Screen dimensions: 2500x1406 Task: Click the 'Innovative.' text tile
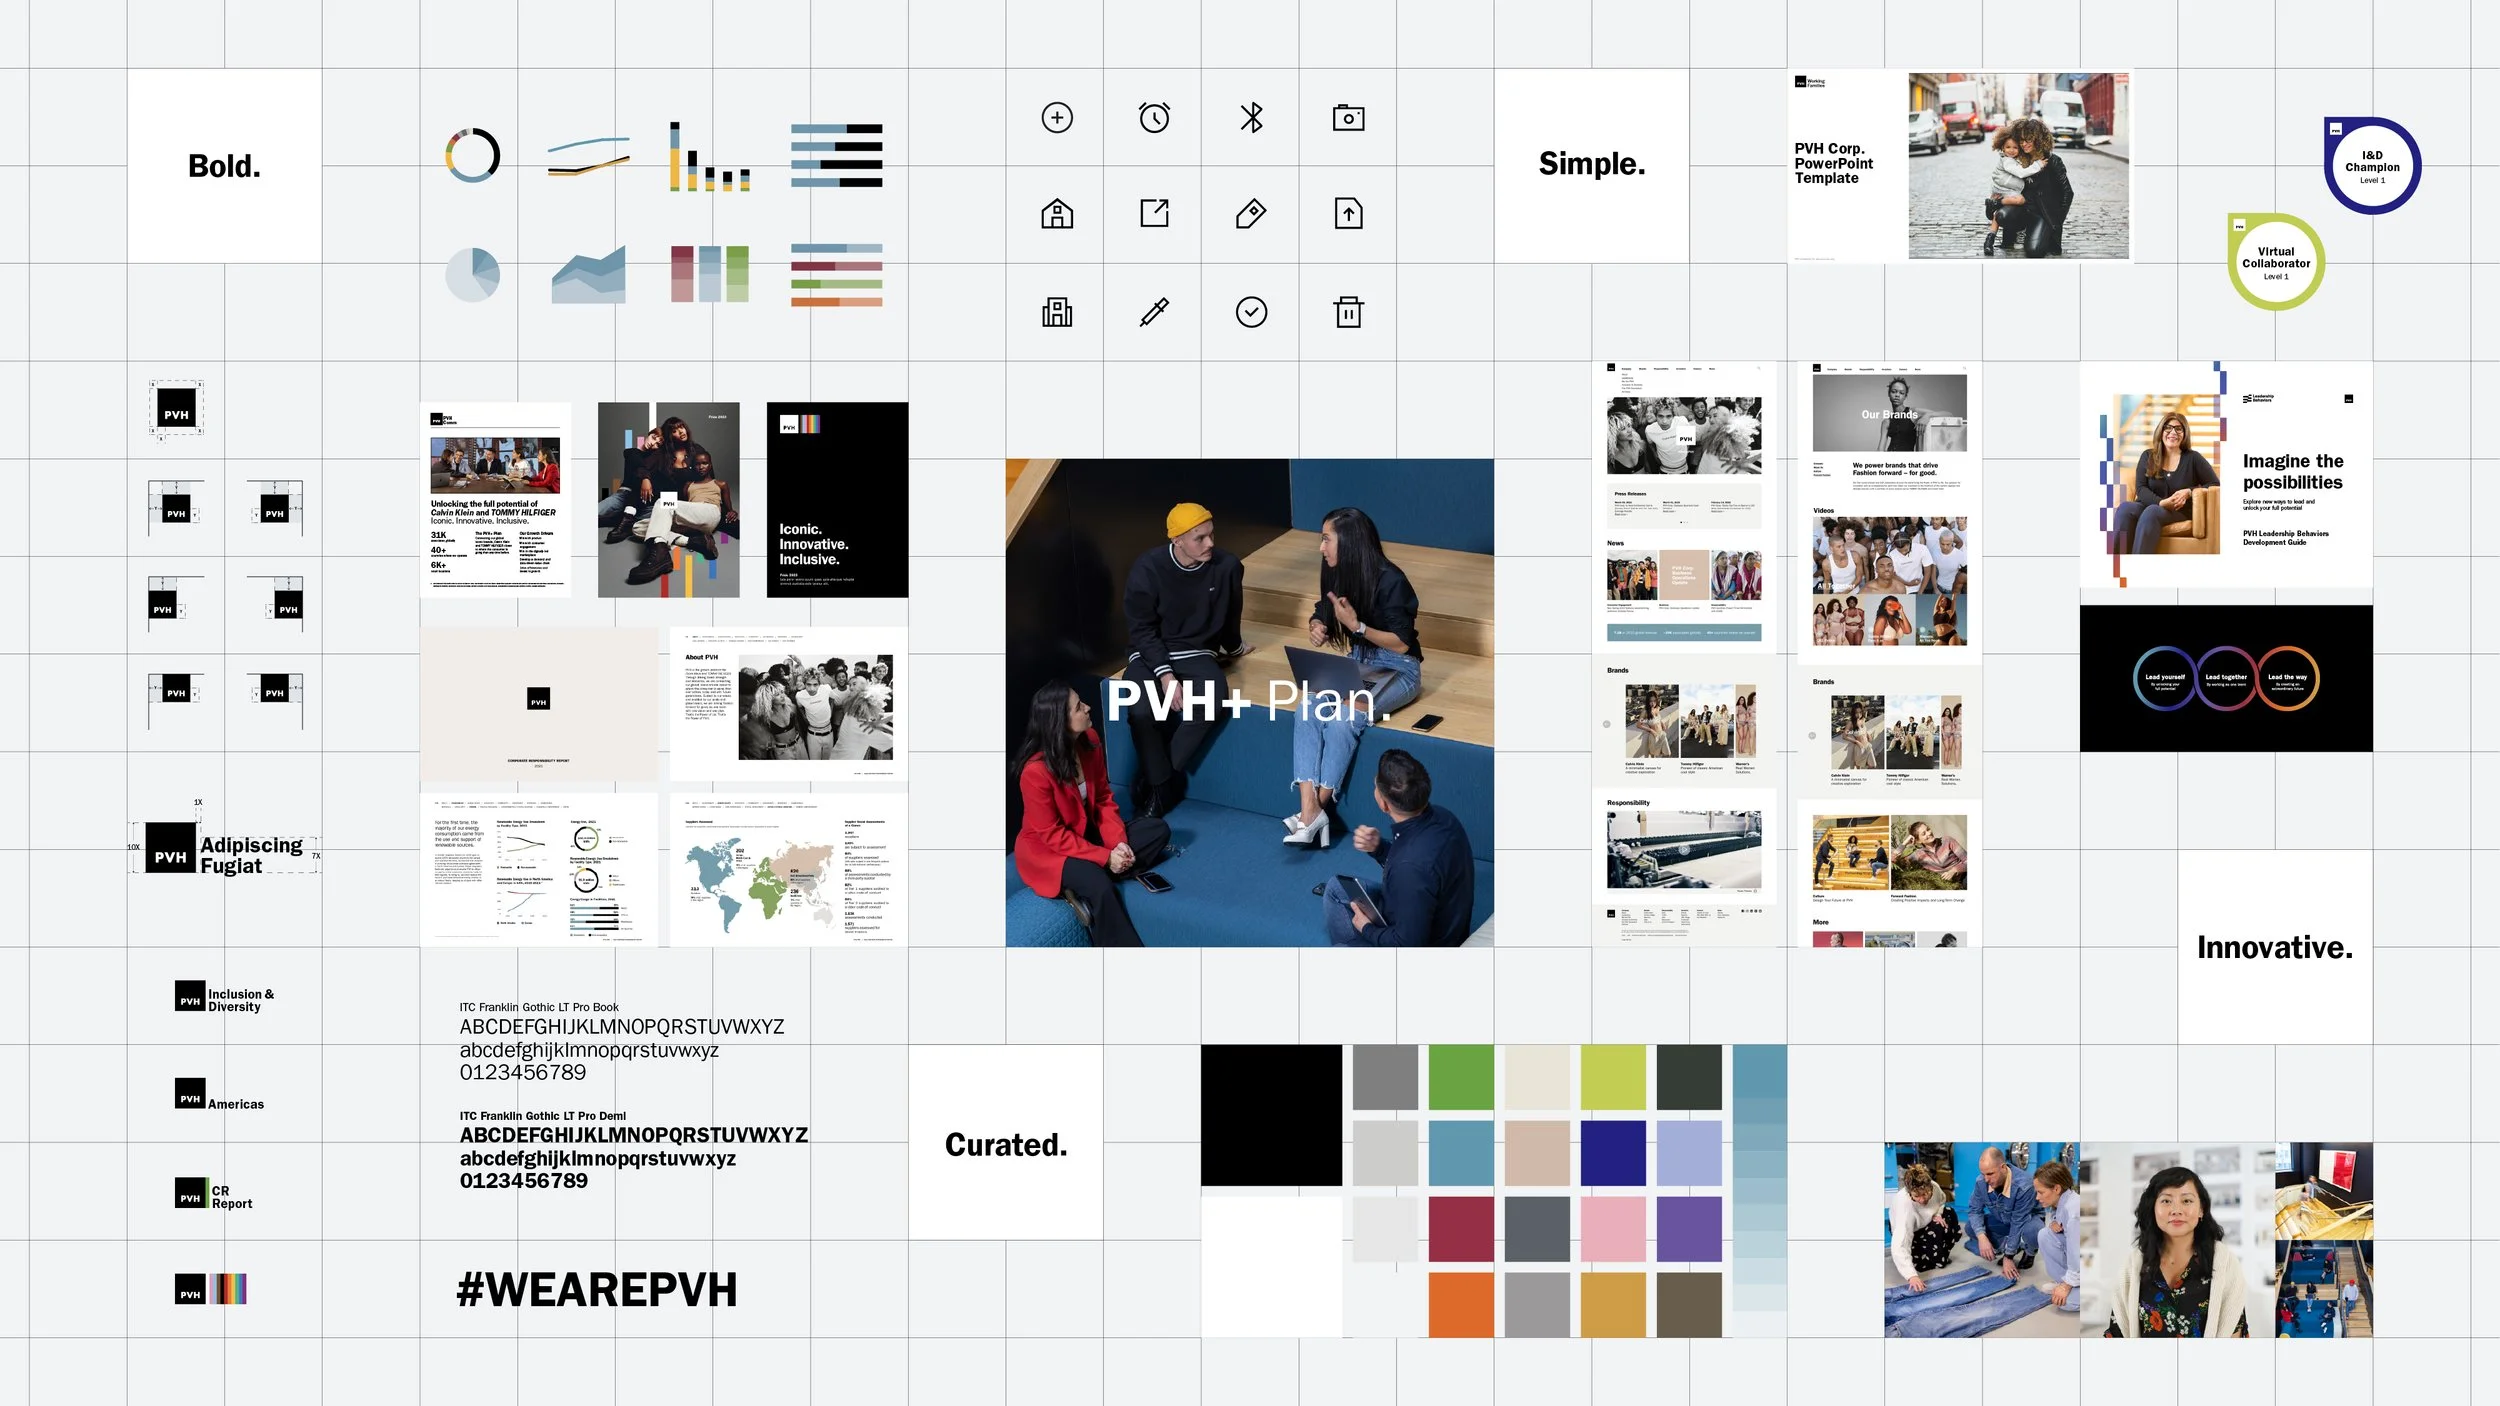[2275, 947]
